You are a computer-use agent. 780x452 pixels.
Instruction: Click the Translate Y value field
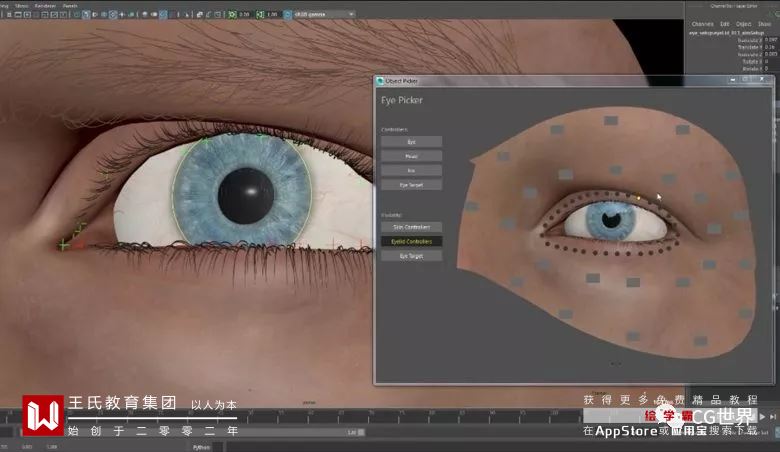click(x=771, y=47)
